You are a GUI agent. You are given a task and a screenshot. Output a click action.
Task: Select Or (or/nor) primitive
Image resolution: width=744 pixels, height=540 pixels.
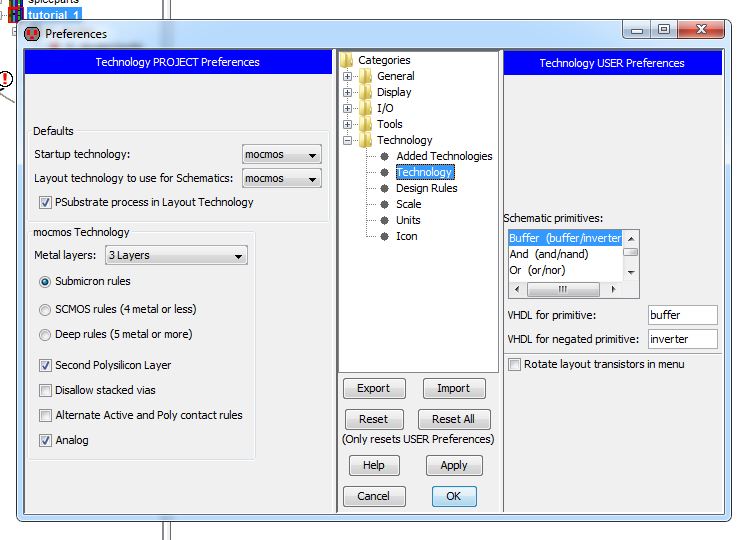pos(565,270)
